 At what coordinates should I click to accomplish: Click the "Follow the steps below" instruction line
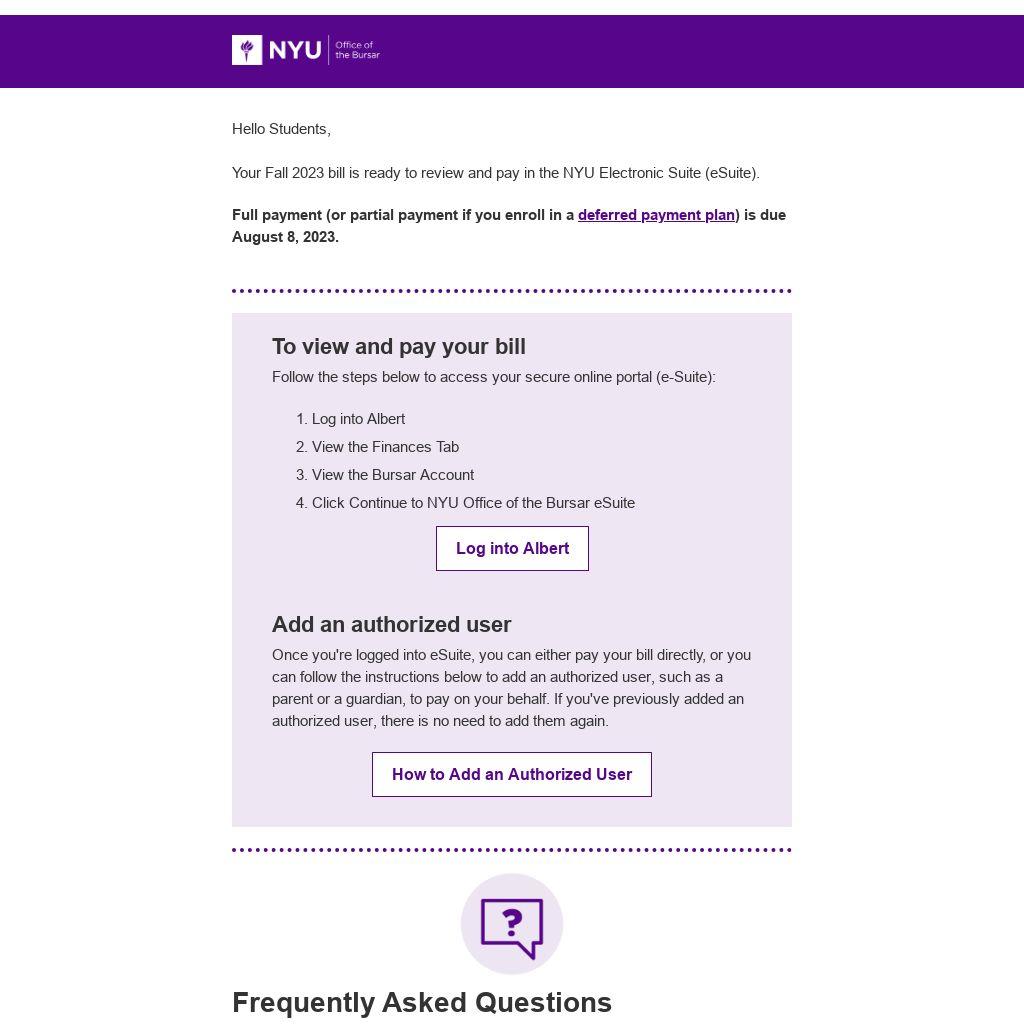click(494, 377)
